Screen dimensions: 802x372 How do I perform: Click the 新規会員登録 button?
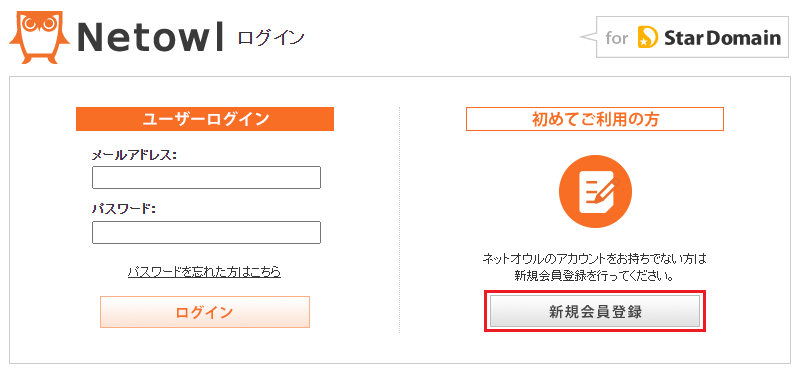[595, 311]
